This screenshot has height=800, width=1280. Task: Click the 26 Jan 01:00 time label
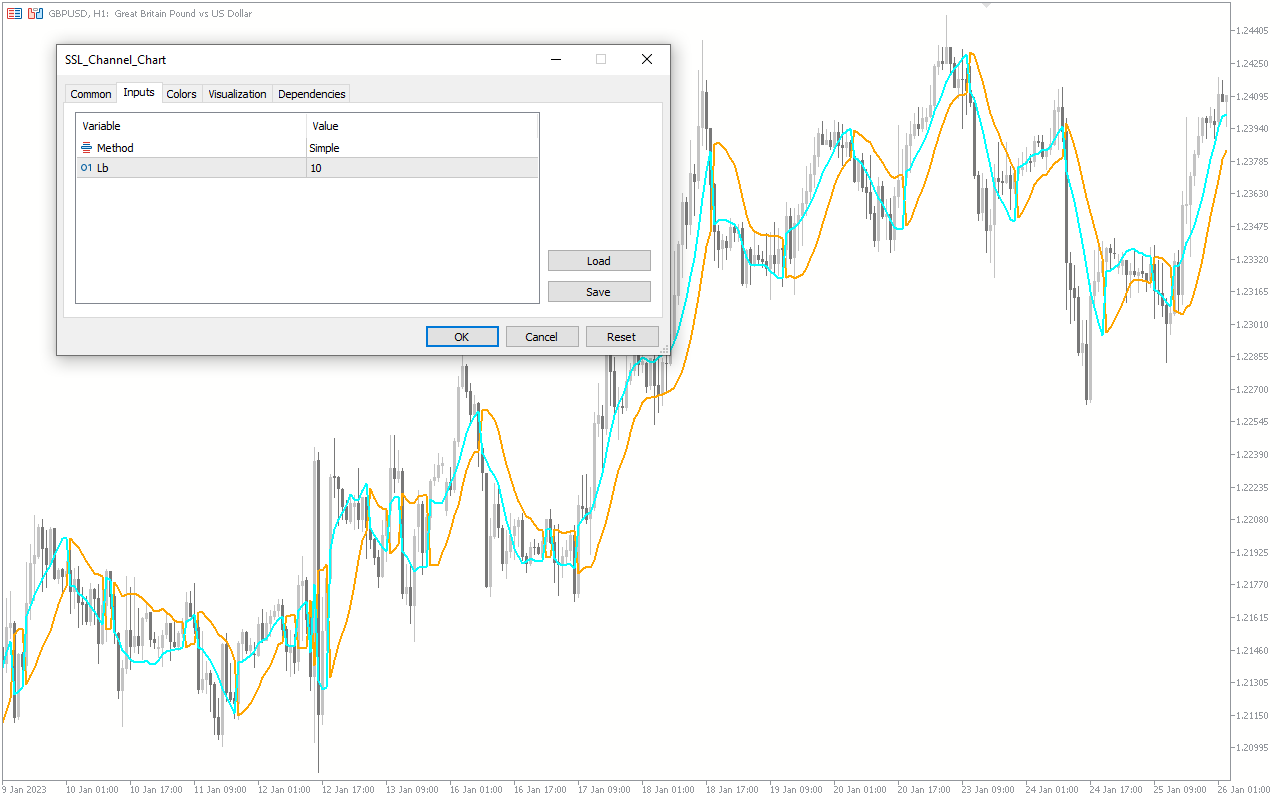pyautogui.click(x=1244, y=790)
